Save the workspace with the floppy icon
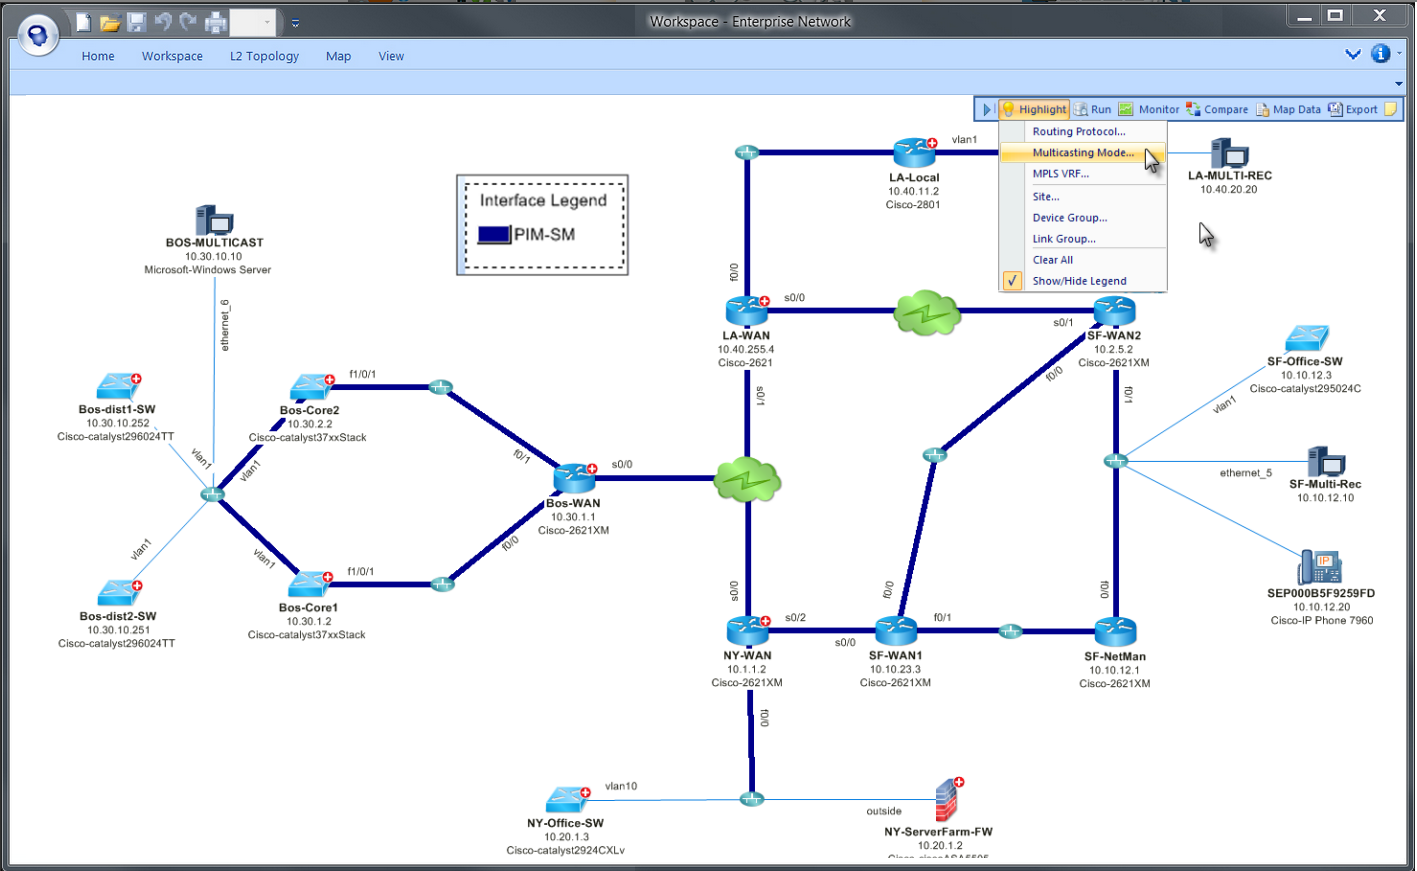Screen dimensions: 1417x871 137,22
